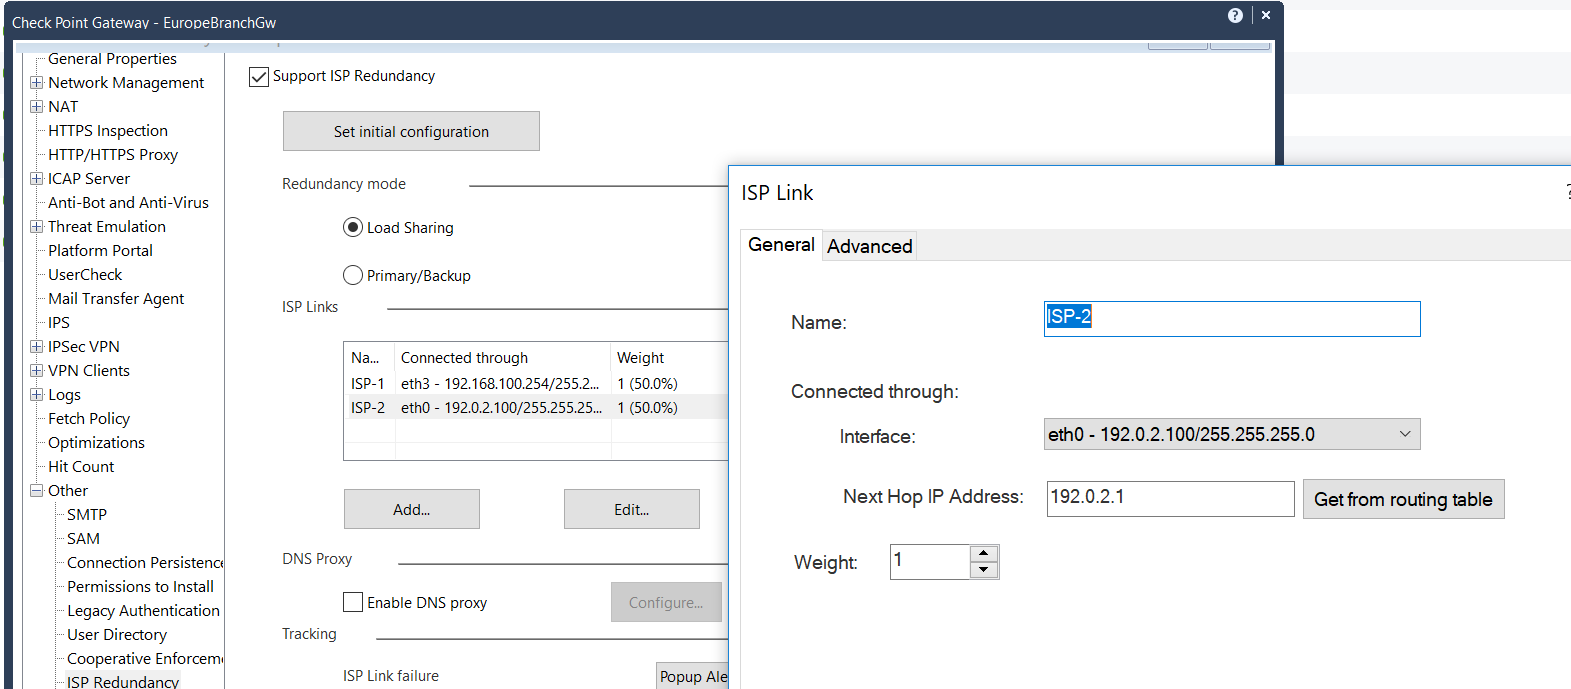The height and width of the screenshot is (689, 1571).
Task: Decrease weight with the down arrow
Action: click(984, 570)
